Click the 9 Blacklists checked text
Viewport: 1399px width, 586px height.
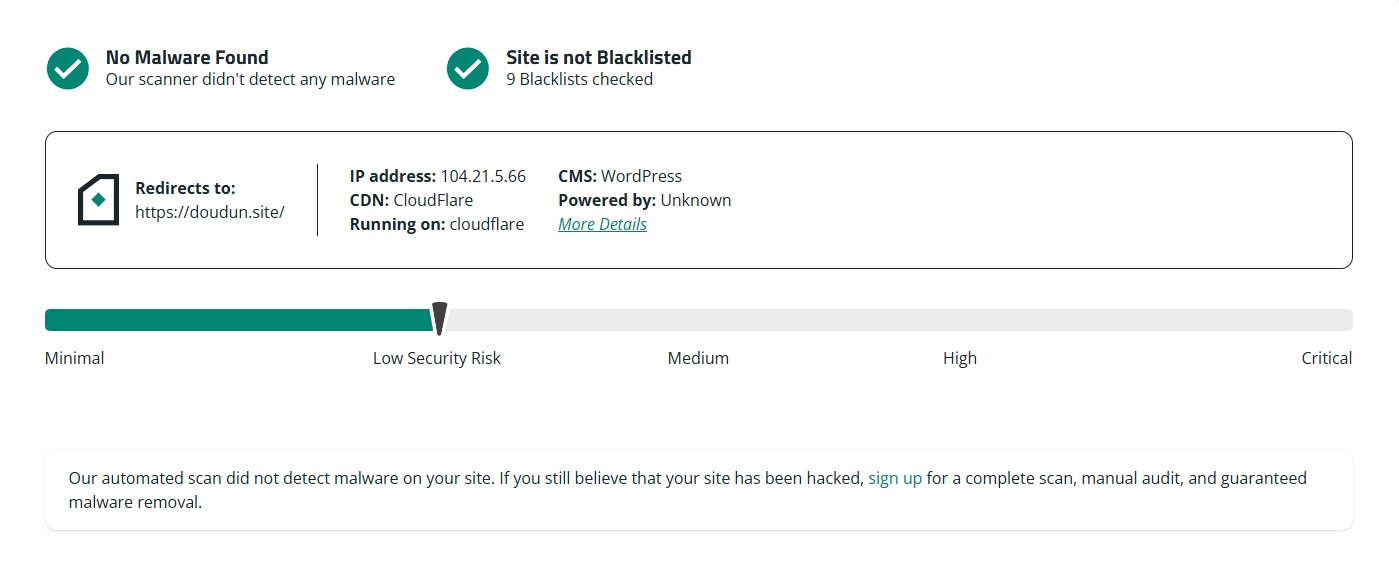pos(579,79)
